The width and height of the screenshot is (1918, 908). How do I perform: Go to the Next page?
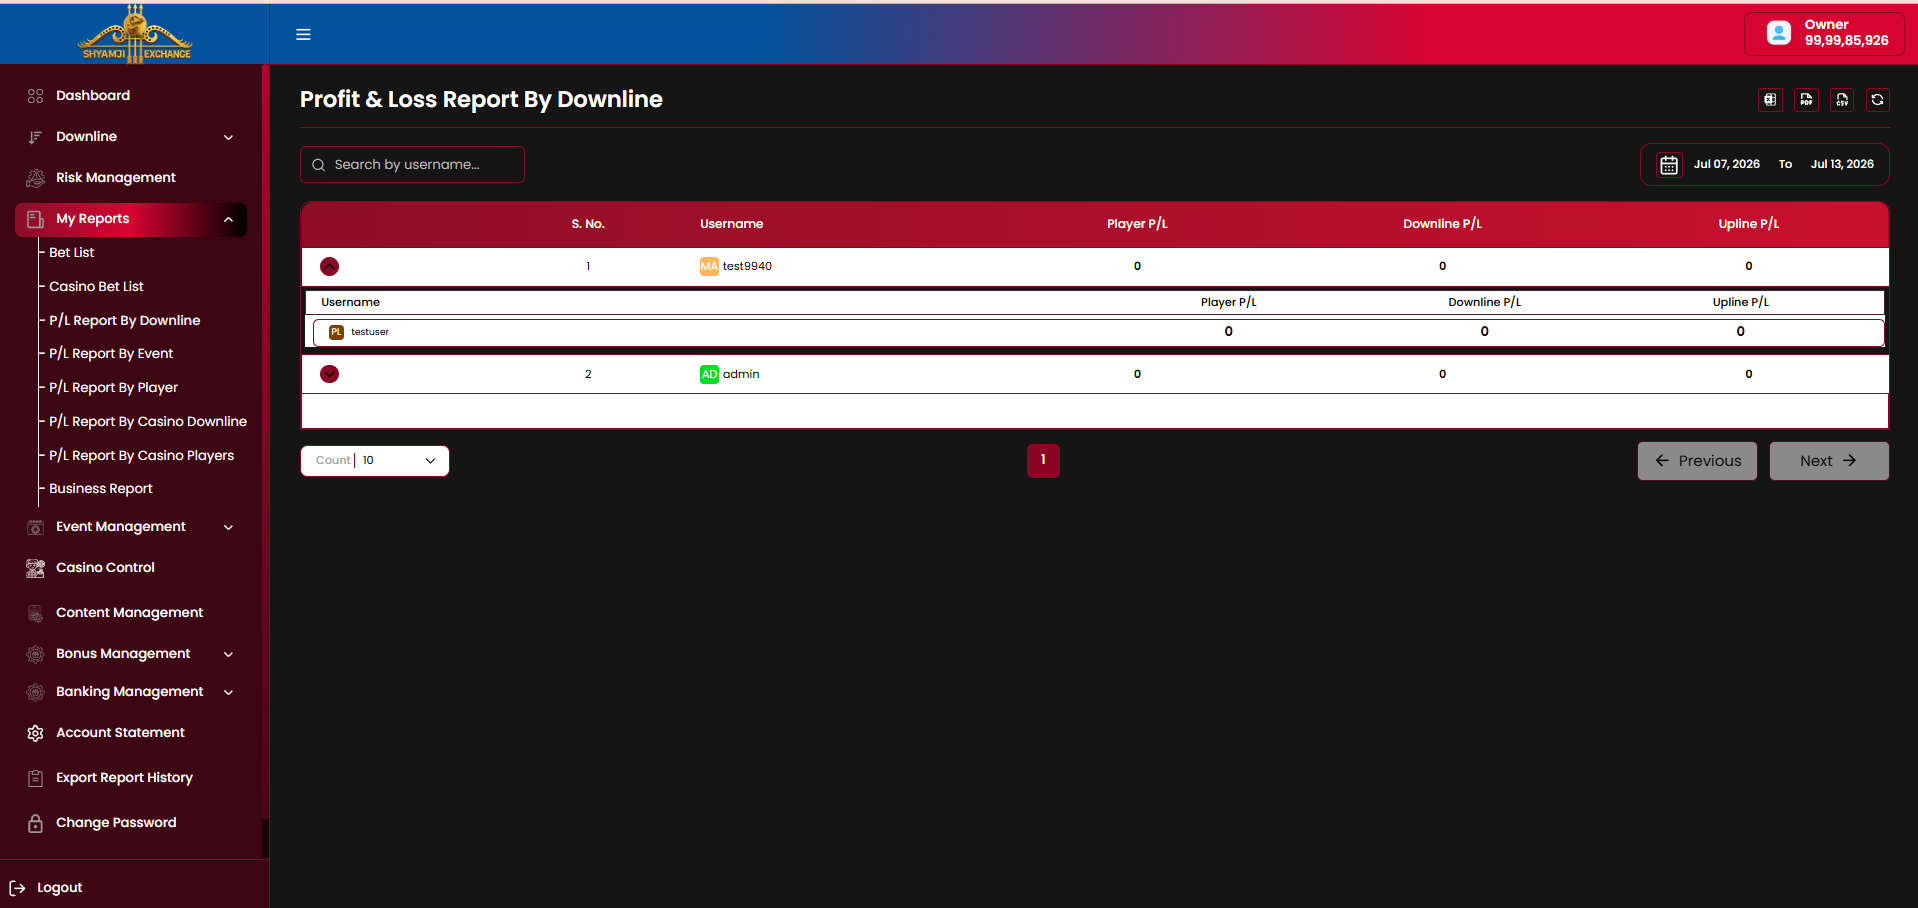point(1829,461)
